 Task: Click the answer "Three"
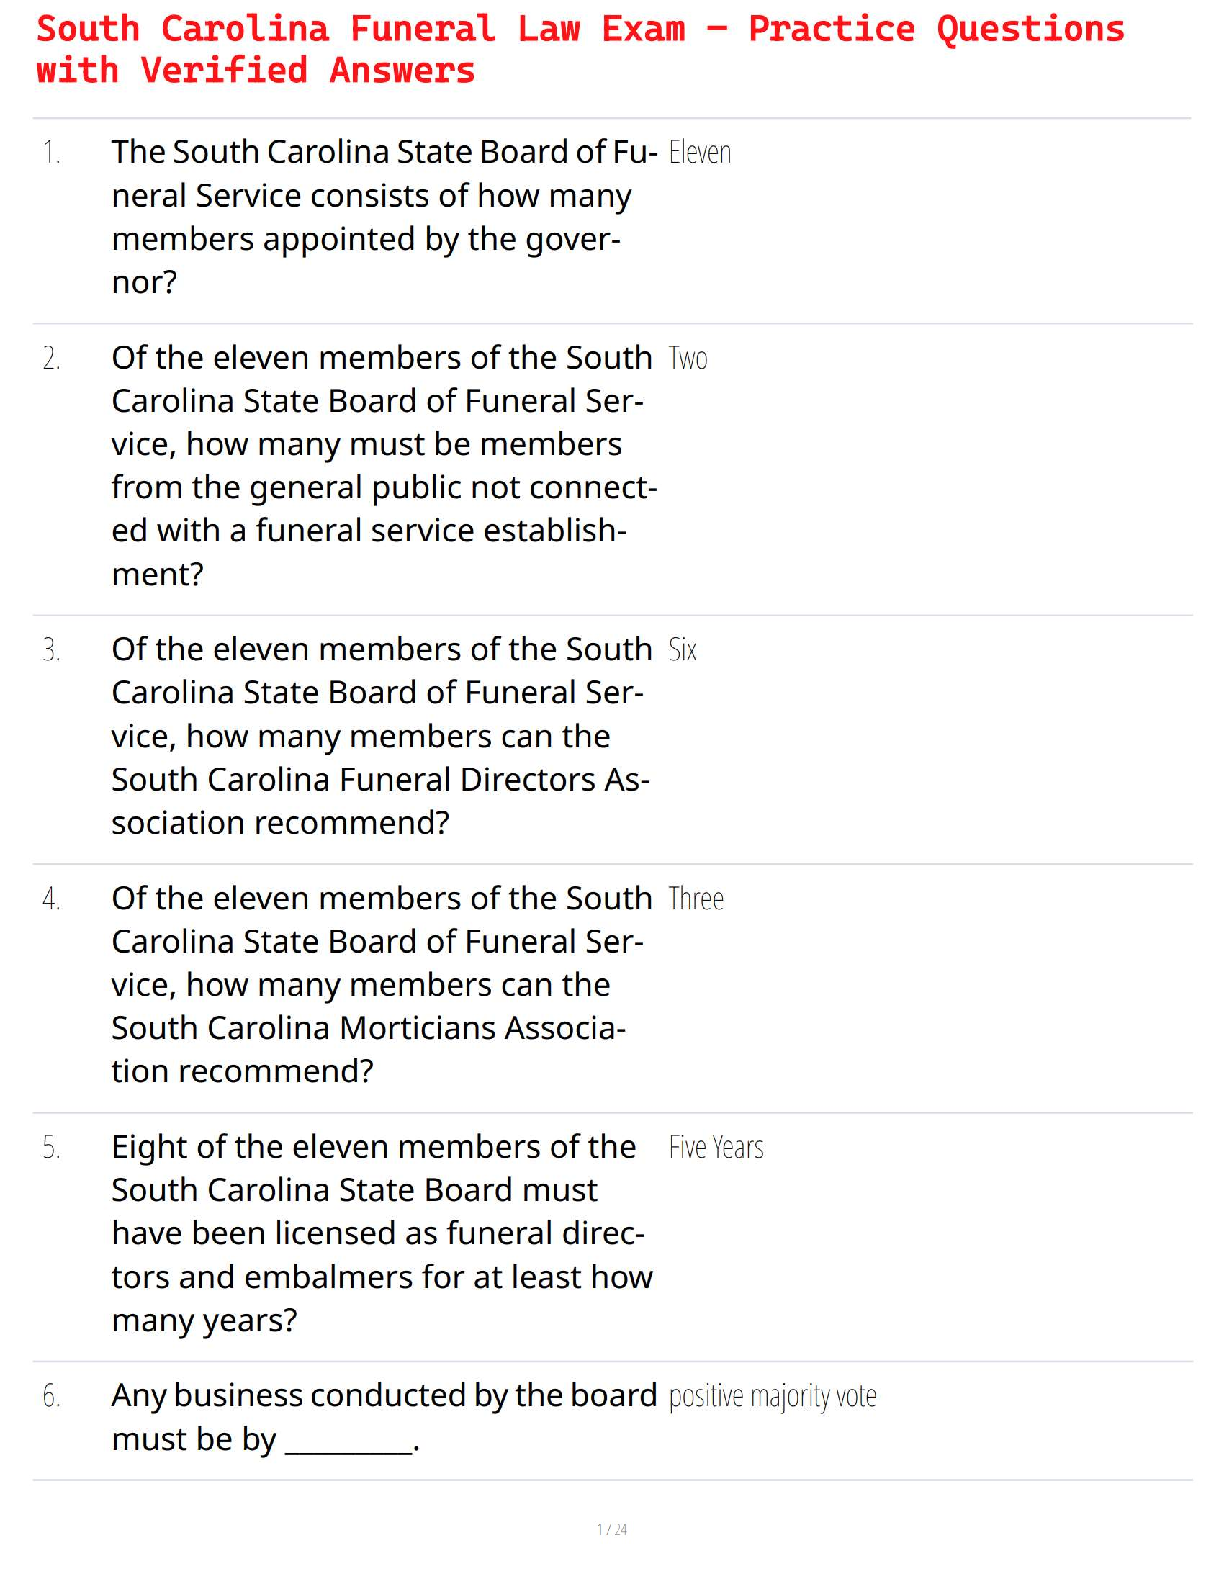point(696,900)
